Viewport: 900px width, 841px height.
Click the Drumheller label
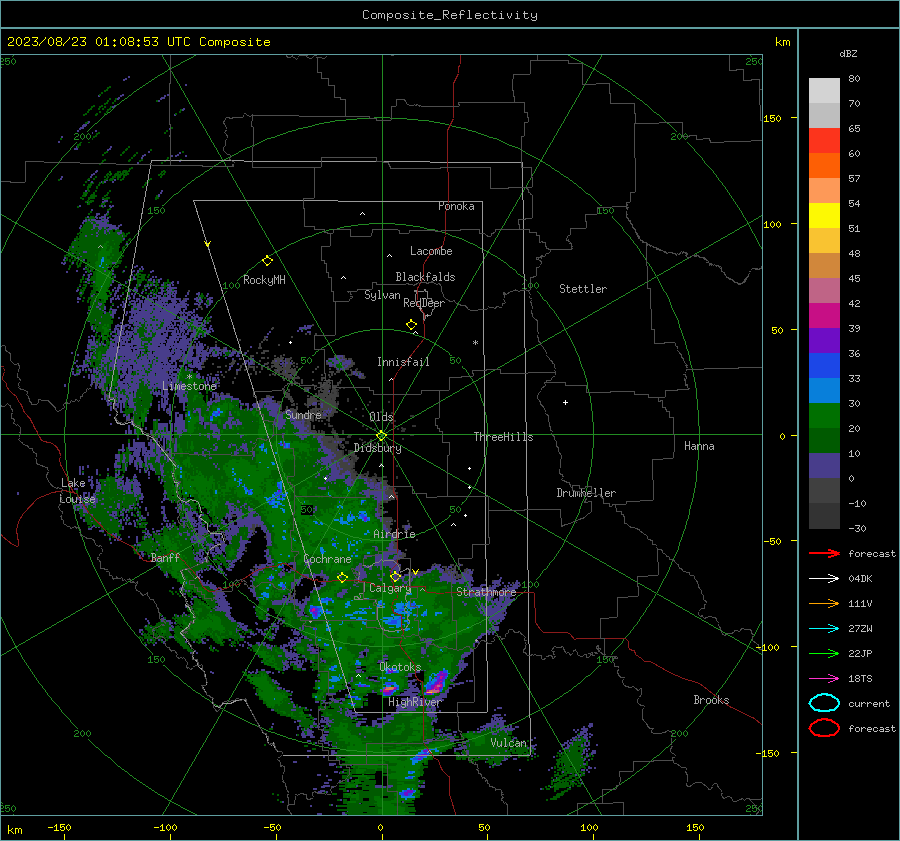coord(586,493)
